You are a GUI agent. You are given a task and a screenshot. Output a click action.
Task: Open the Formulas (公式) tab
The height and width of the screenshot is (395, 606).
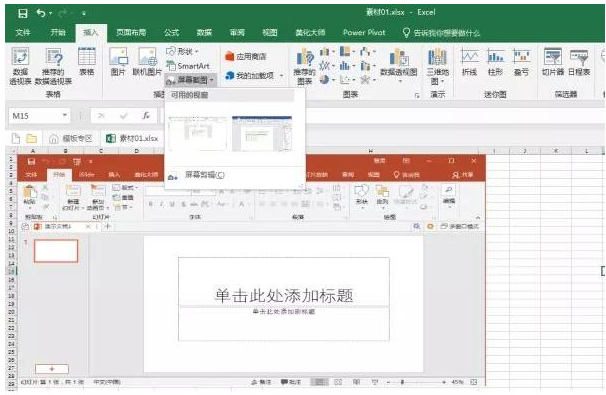tap(172, 33)
